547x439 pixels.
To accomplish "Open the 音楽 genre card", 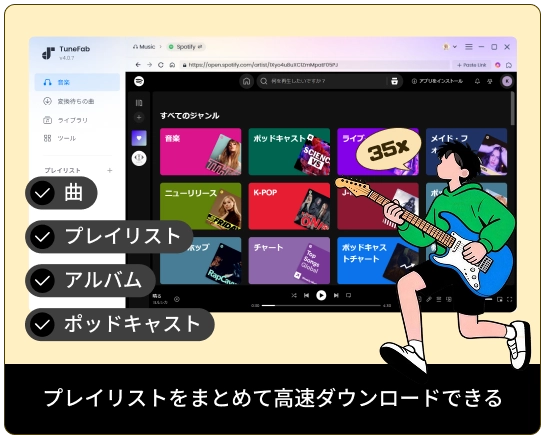I will tap(201, 151).
